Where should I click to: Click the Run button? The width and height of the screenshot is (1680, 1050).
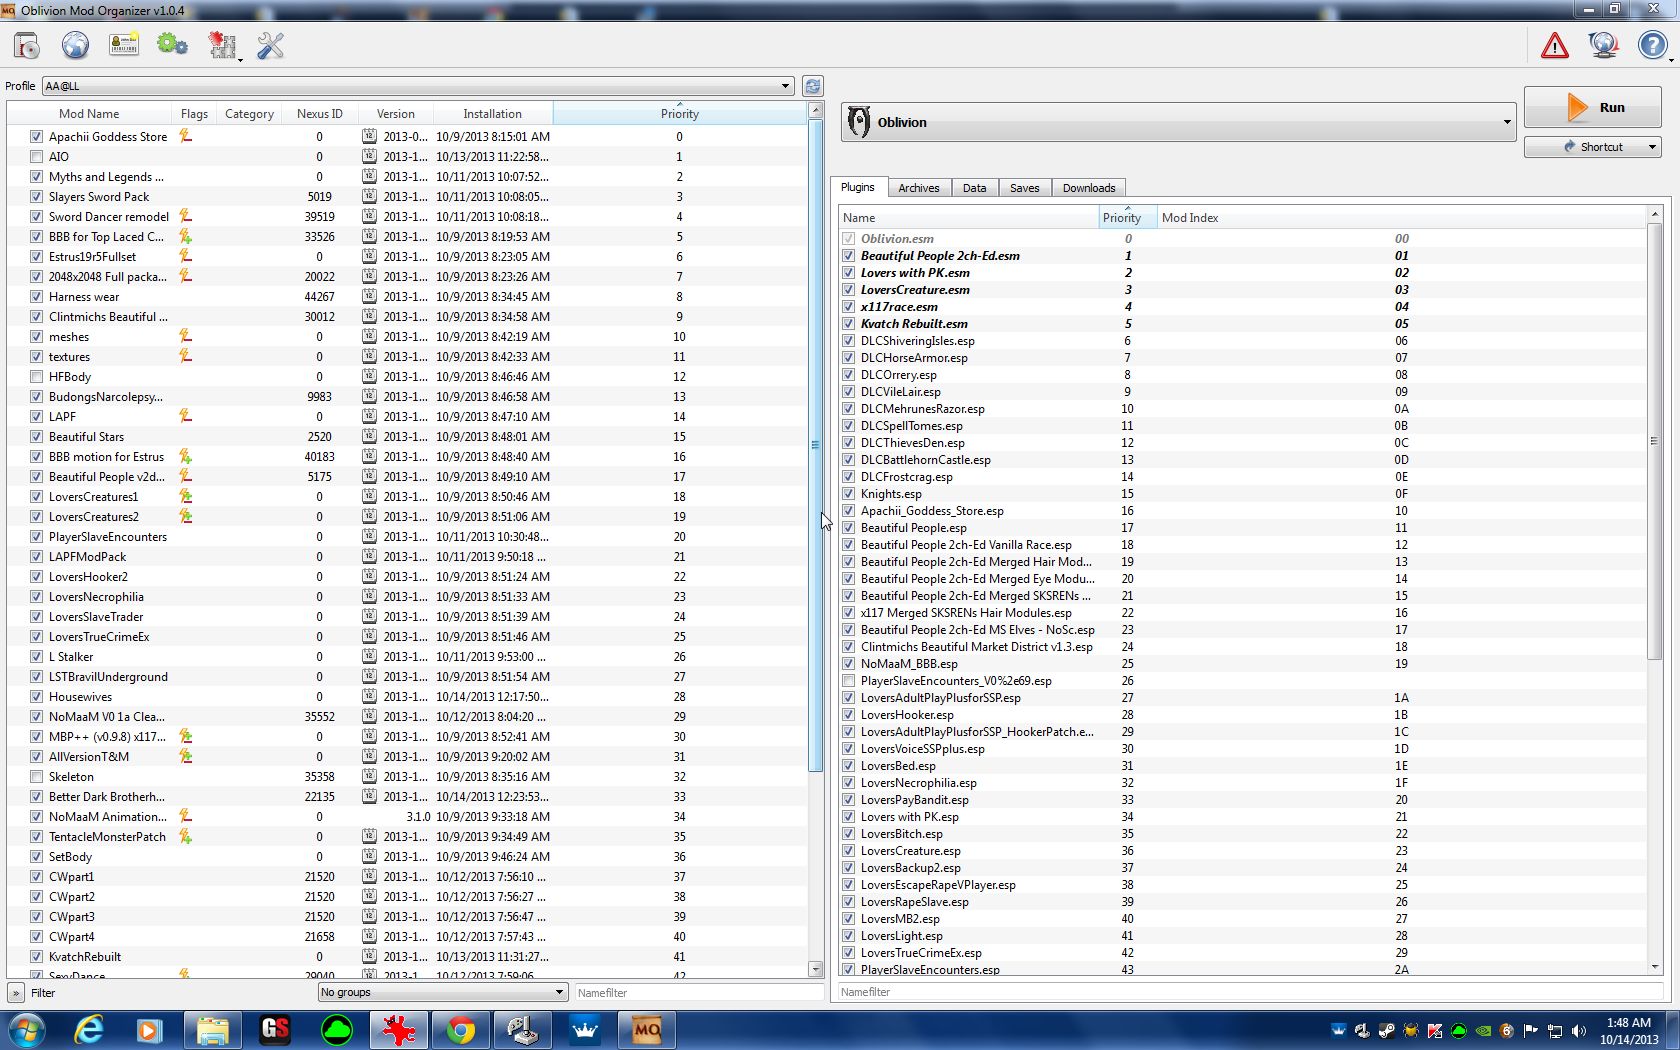pos(1592,107)
